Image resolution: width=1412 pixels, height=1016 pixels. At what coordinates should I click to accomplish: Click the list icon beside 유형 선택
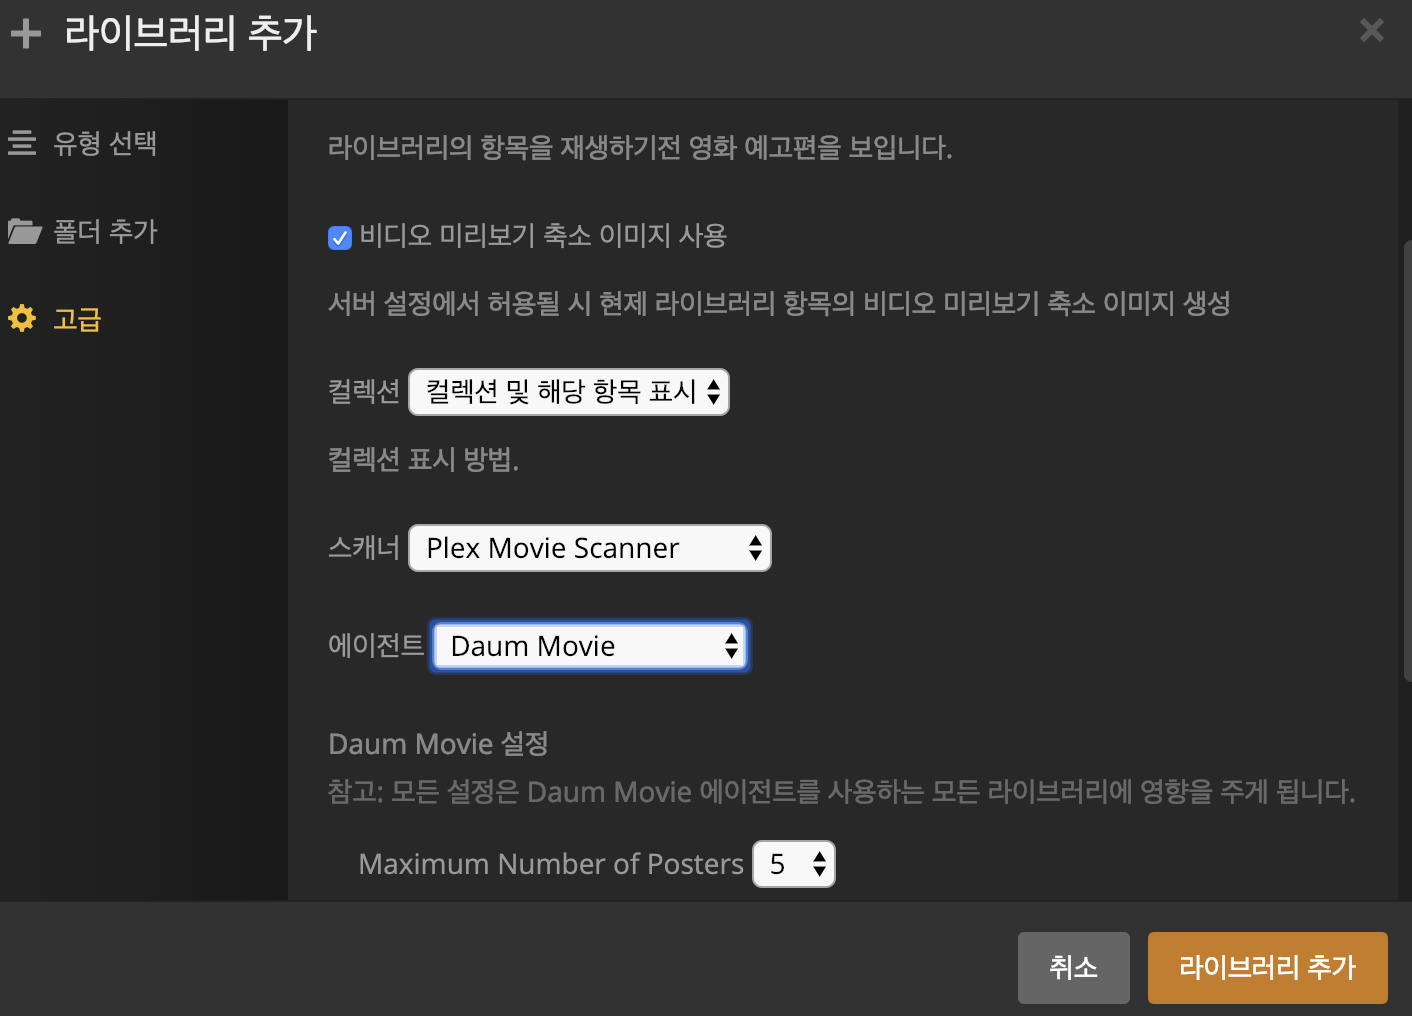click(x=22, y=143)
